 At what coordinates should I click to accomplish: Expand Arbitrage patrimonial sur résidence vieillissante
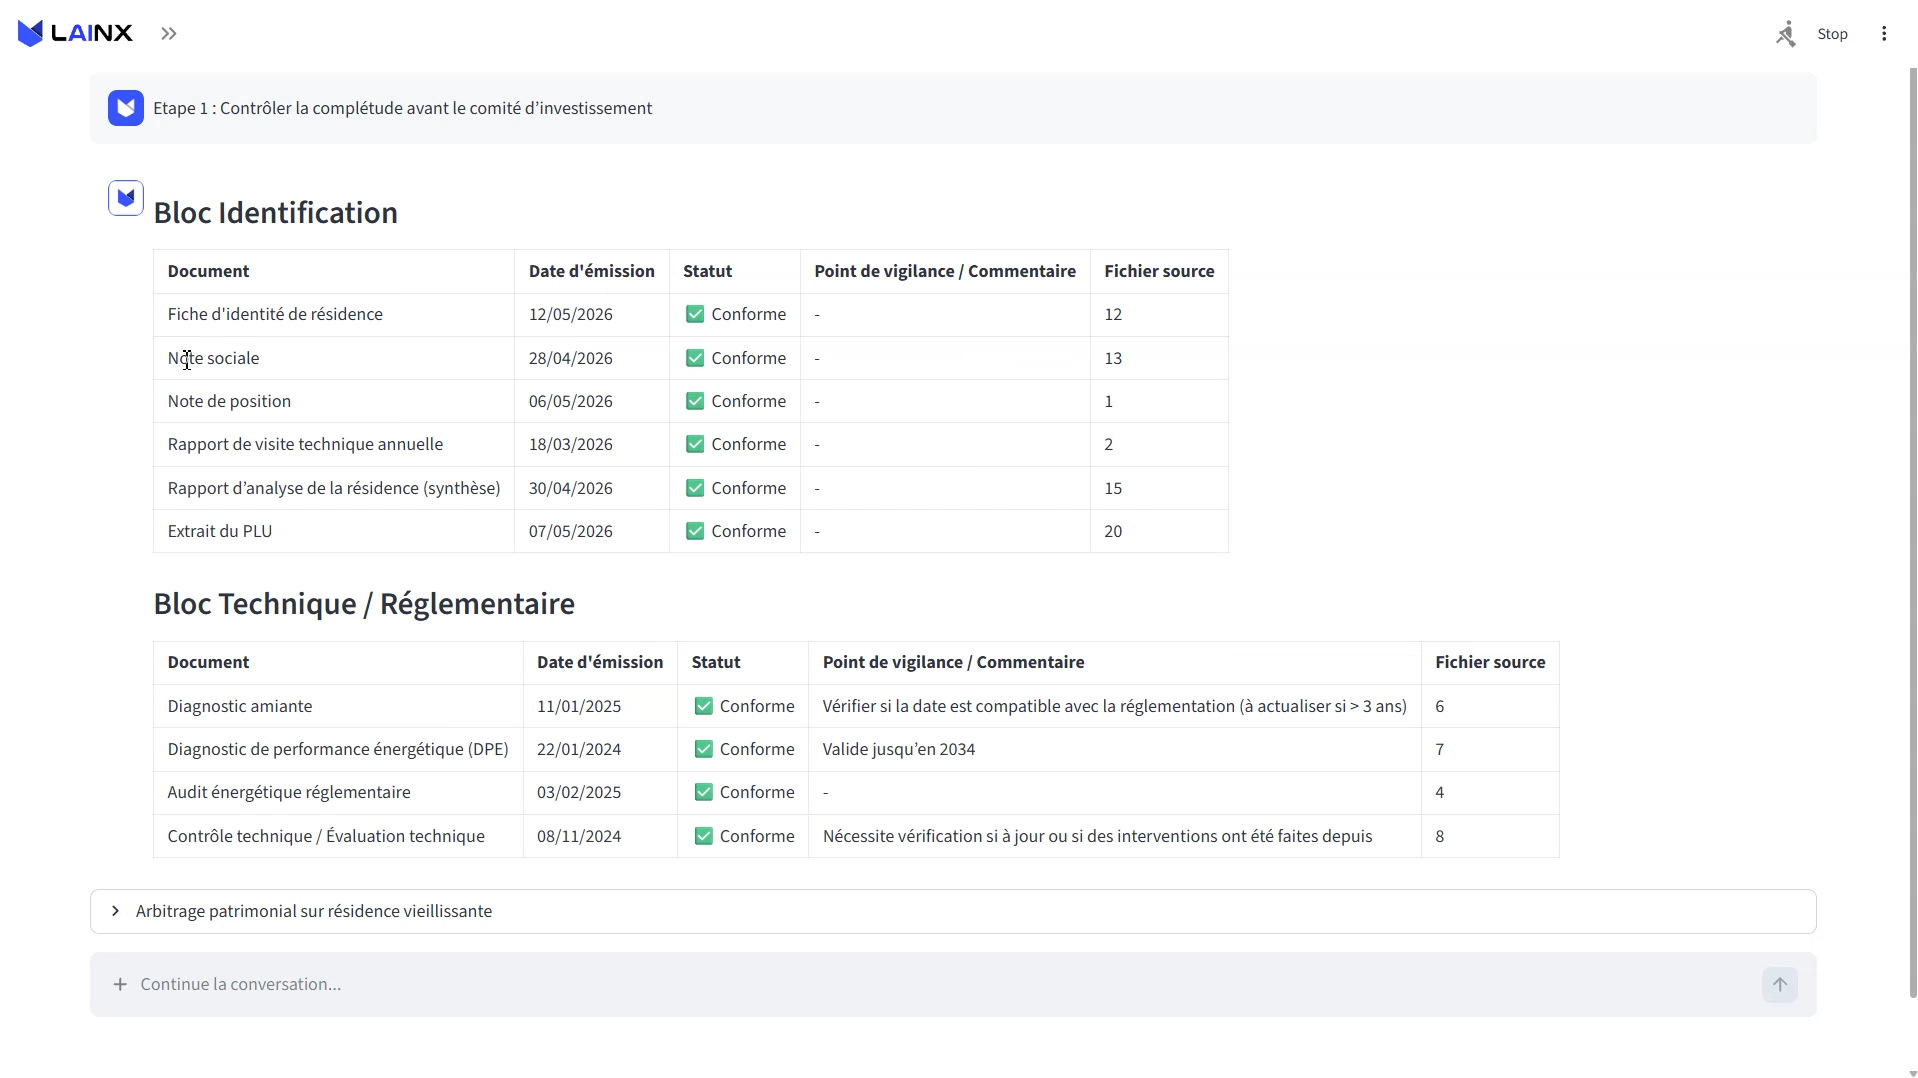(x=953, y=911)
